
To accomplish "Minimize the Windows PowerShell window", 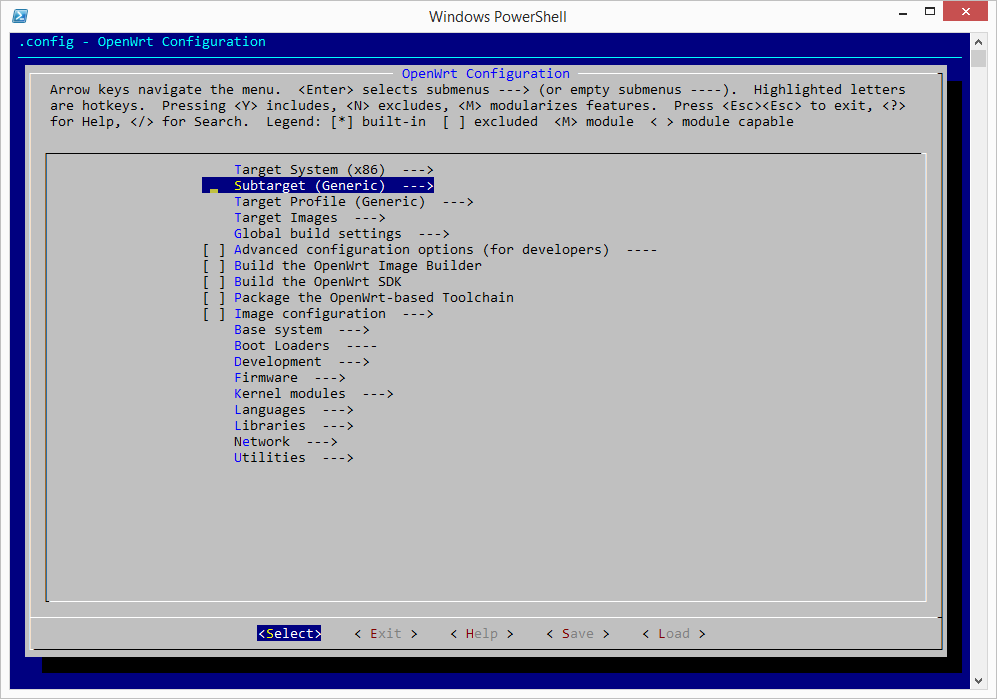I will click(903, 12).
